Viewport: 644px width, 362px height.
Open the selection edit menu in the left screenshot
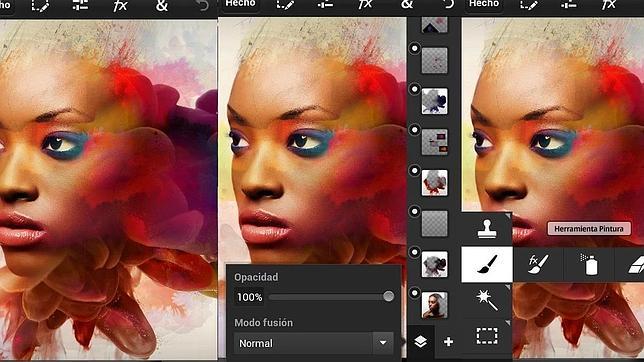click(x=40, y=6)
